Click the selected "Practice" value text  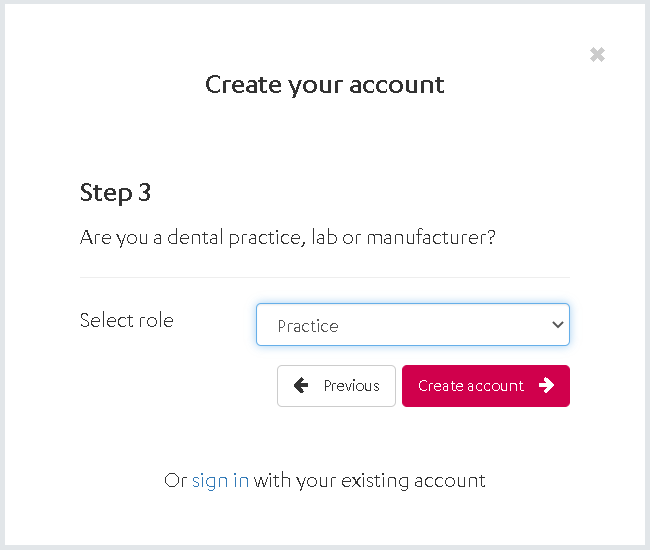(x=308, y=326)
